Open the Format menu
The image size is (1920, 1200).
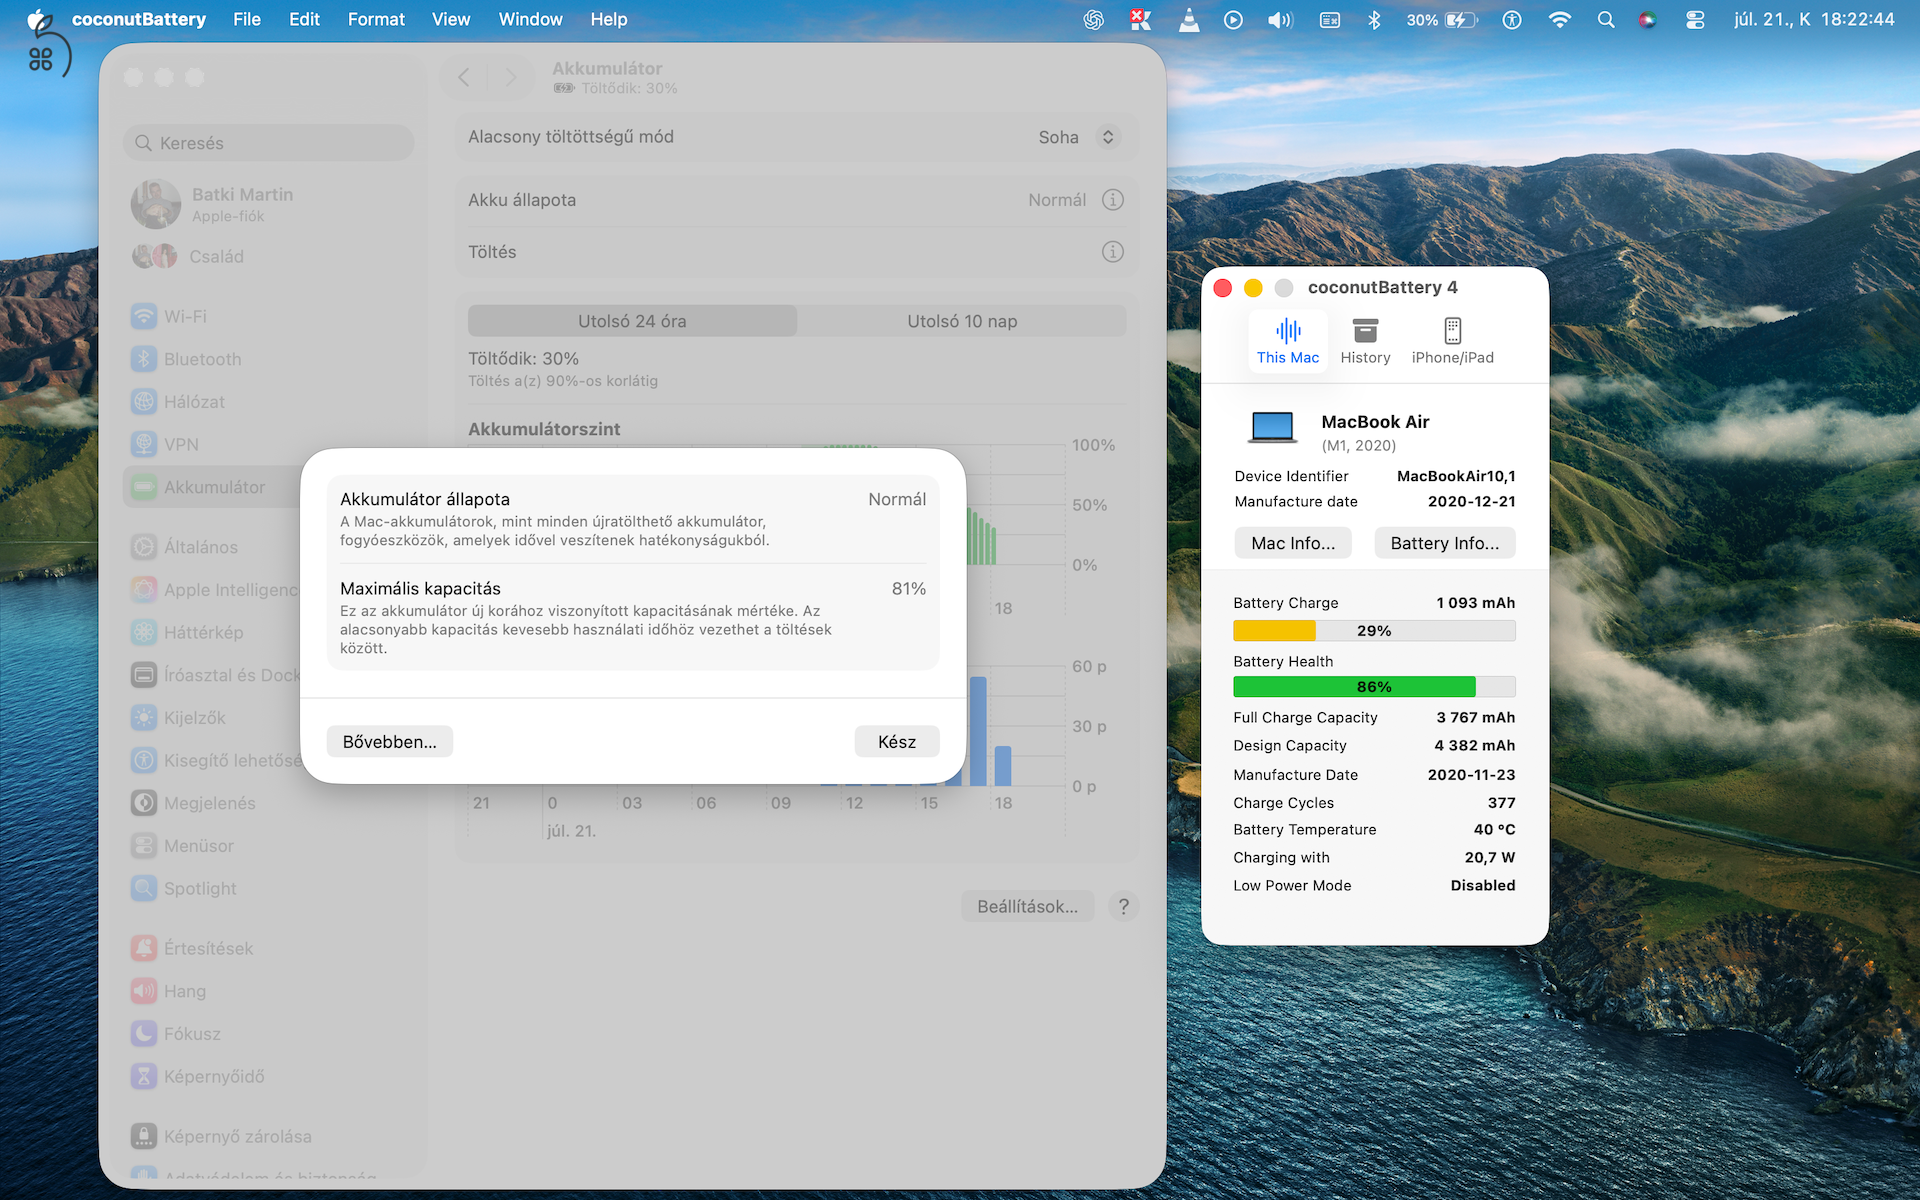coord(376,19)
